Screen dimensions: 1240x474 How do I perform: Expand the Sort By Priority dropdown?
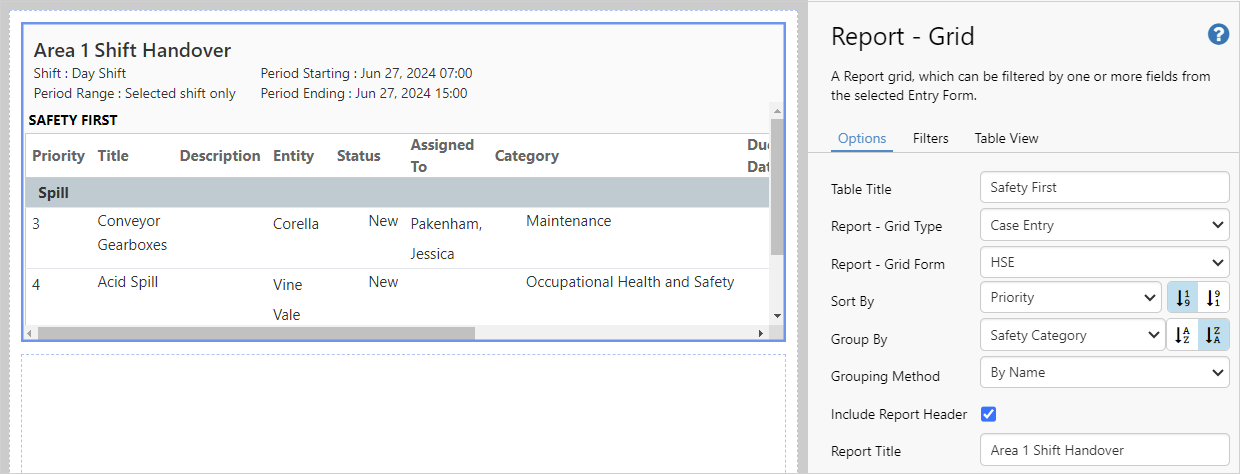pos(1071,298)
